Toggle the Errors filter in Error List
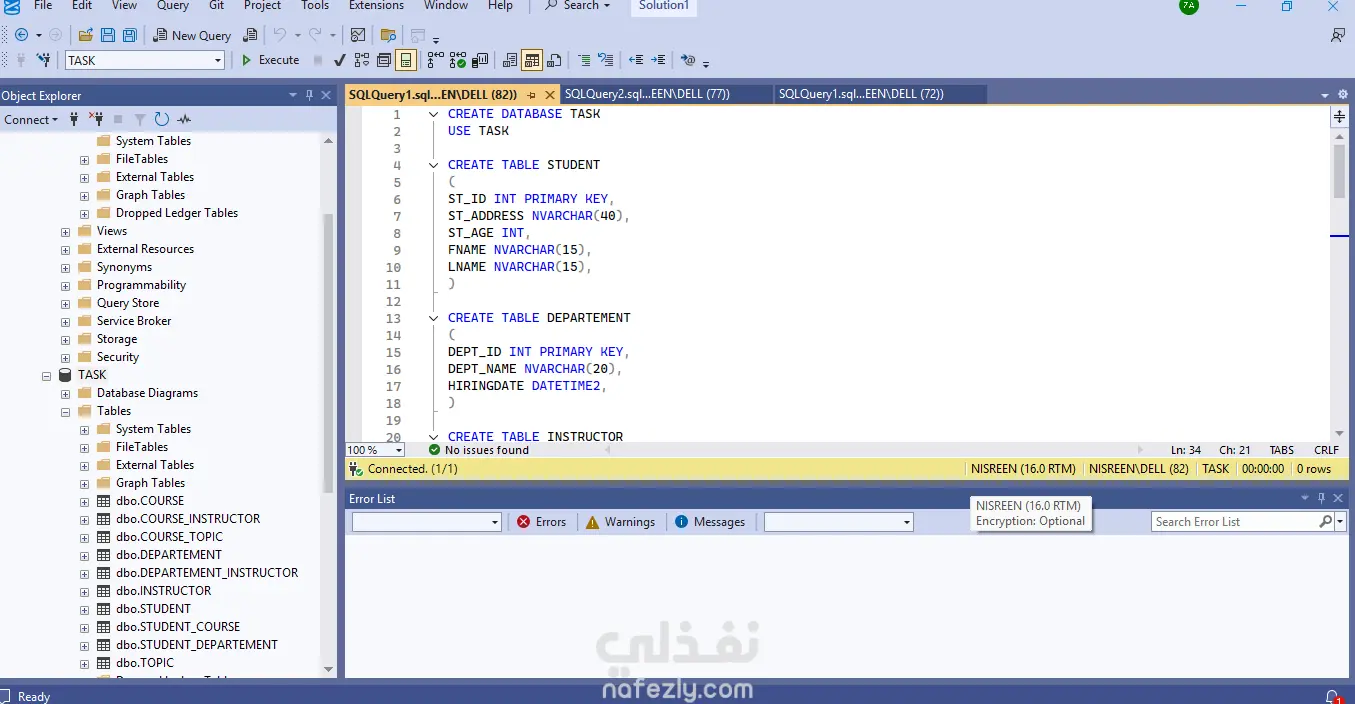The image size is (1355, 704). tap(541, 522)
